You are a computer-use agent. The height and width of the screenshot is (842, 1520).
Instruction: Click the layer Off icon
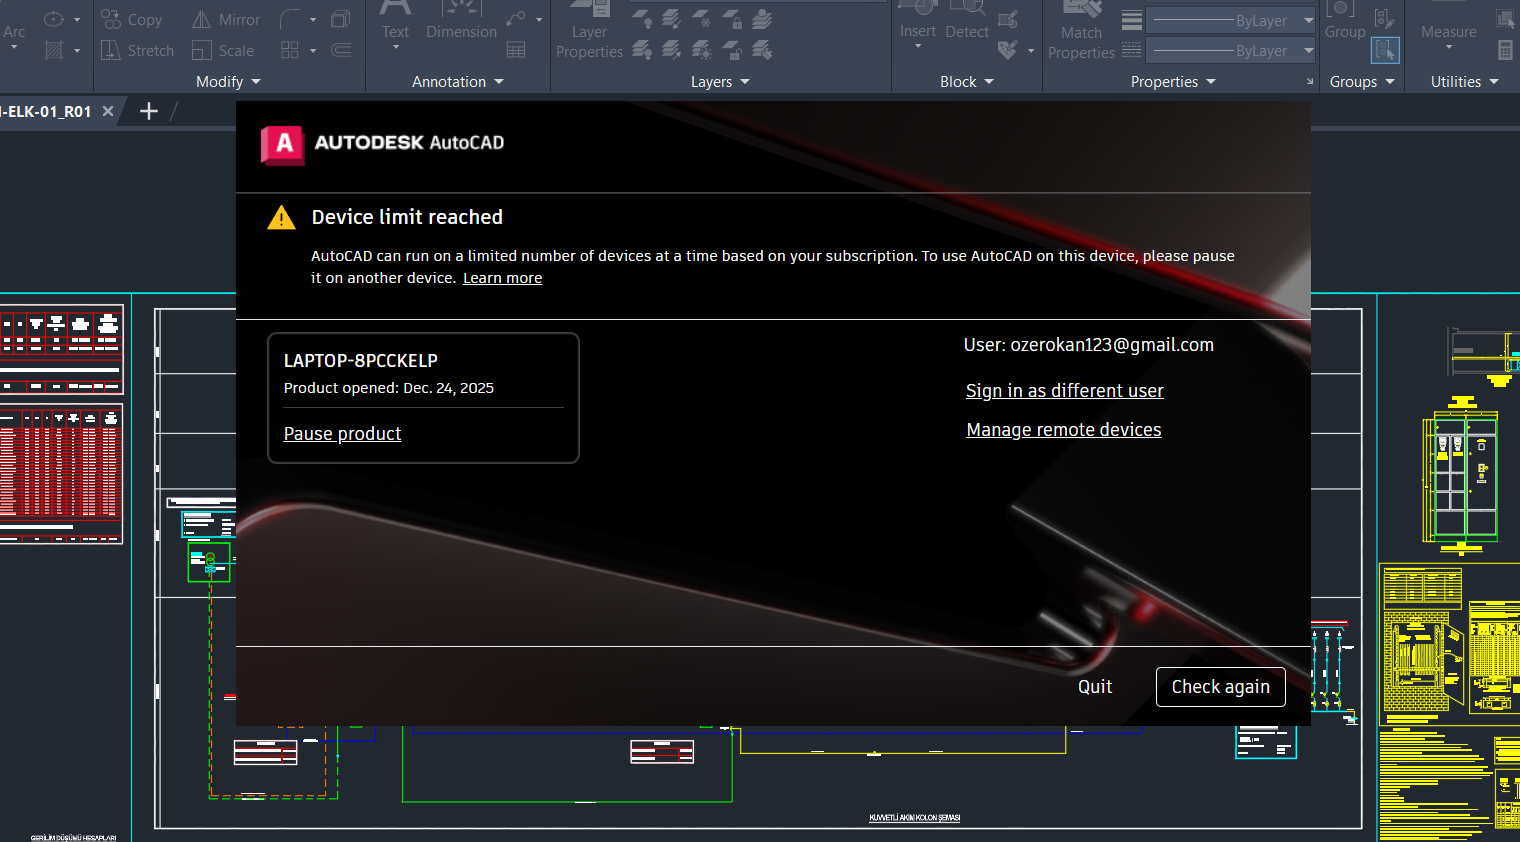pyautogui.click(x=642, y=19)
